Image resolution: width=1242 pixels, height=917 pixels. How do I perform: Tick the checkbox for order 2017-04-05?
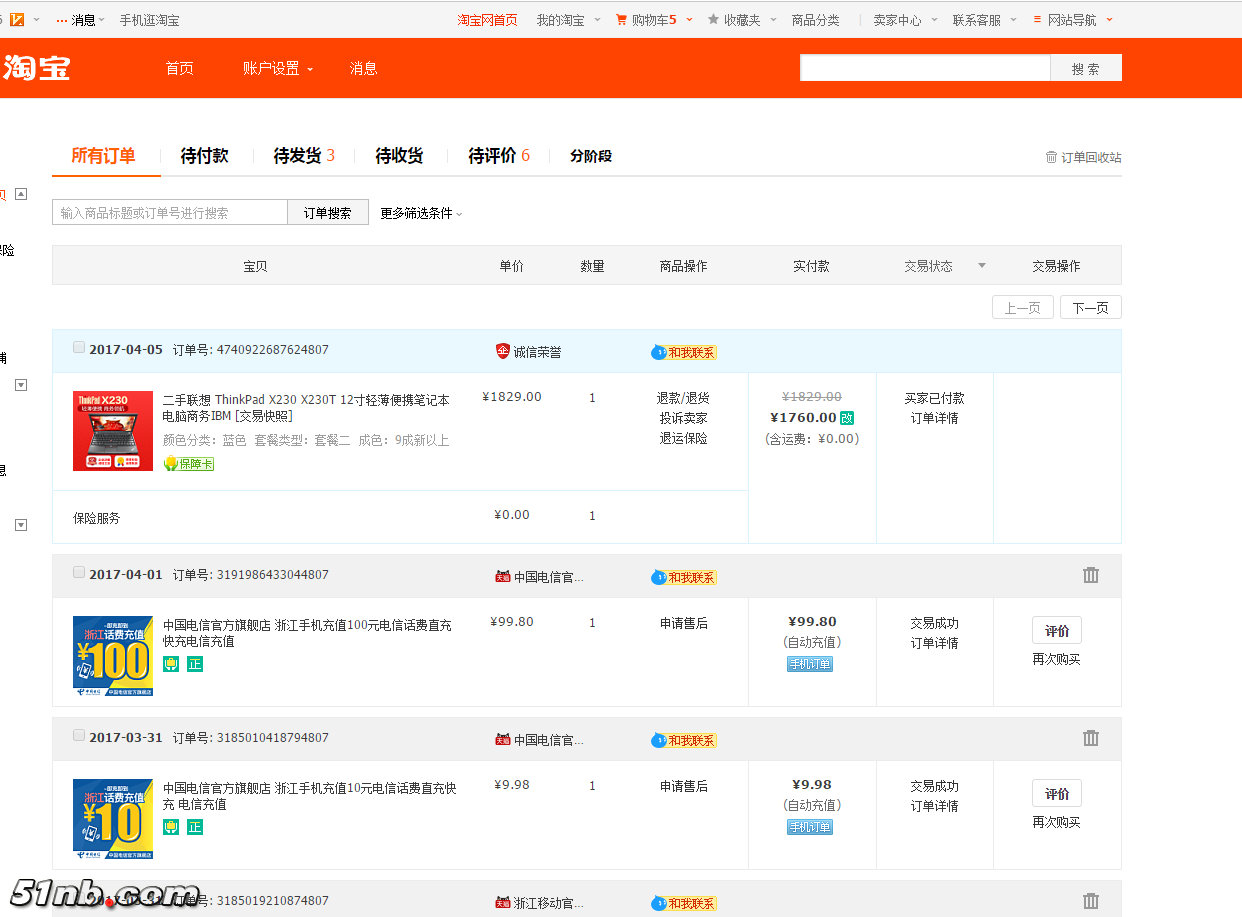coord(79,348)
